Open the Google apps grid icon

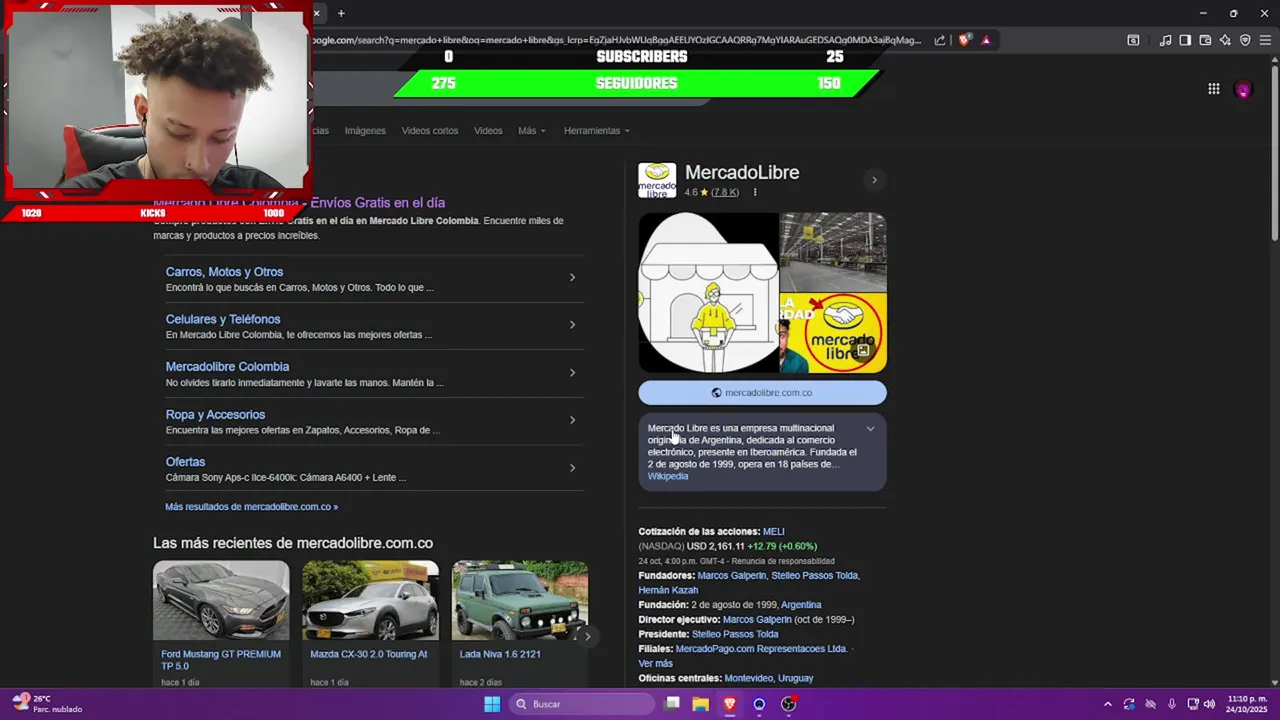(x=1213, y=89)
